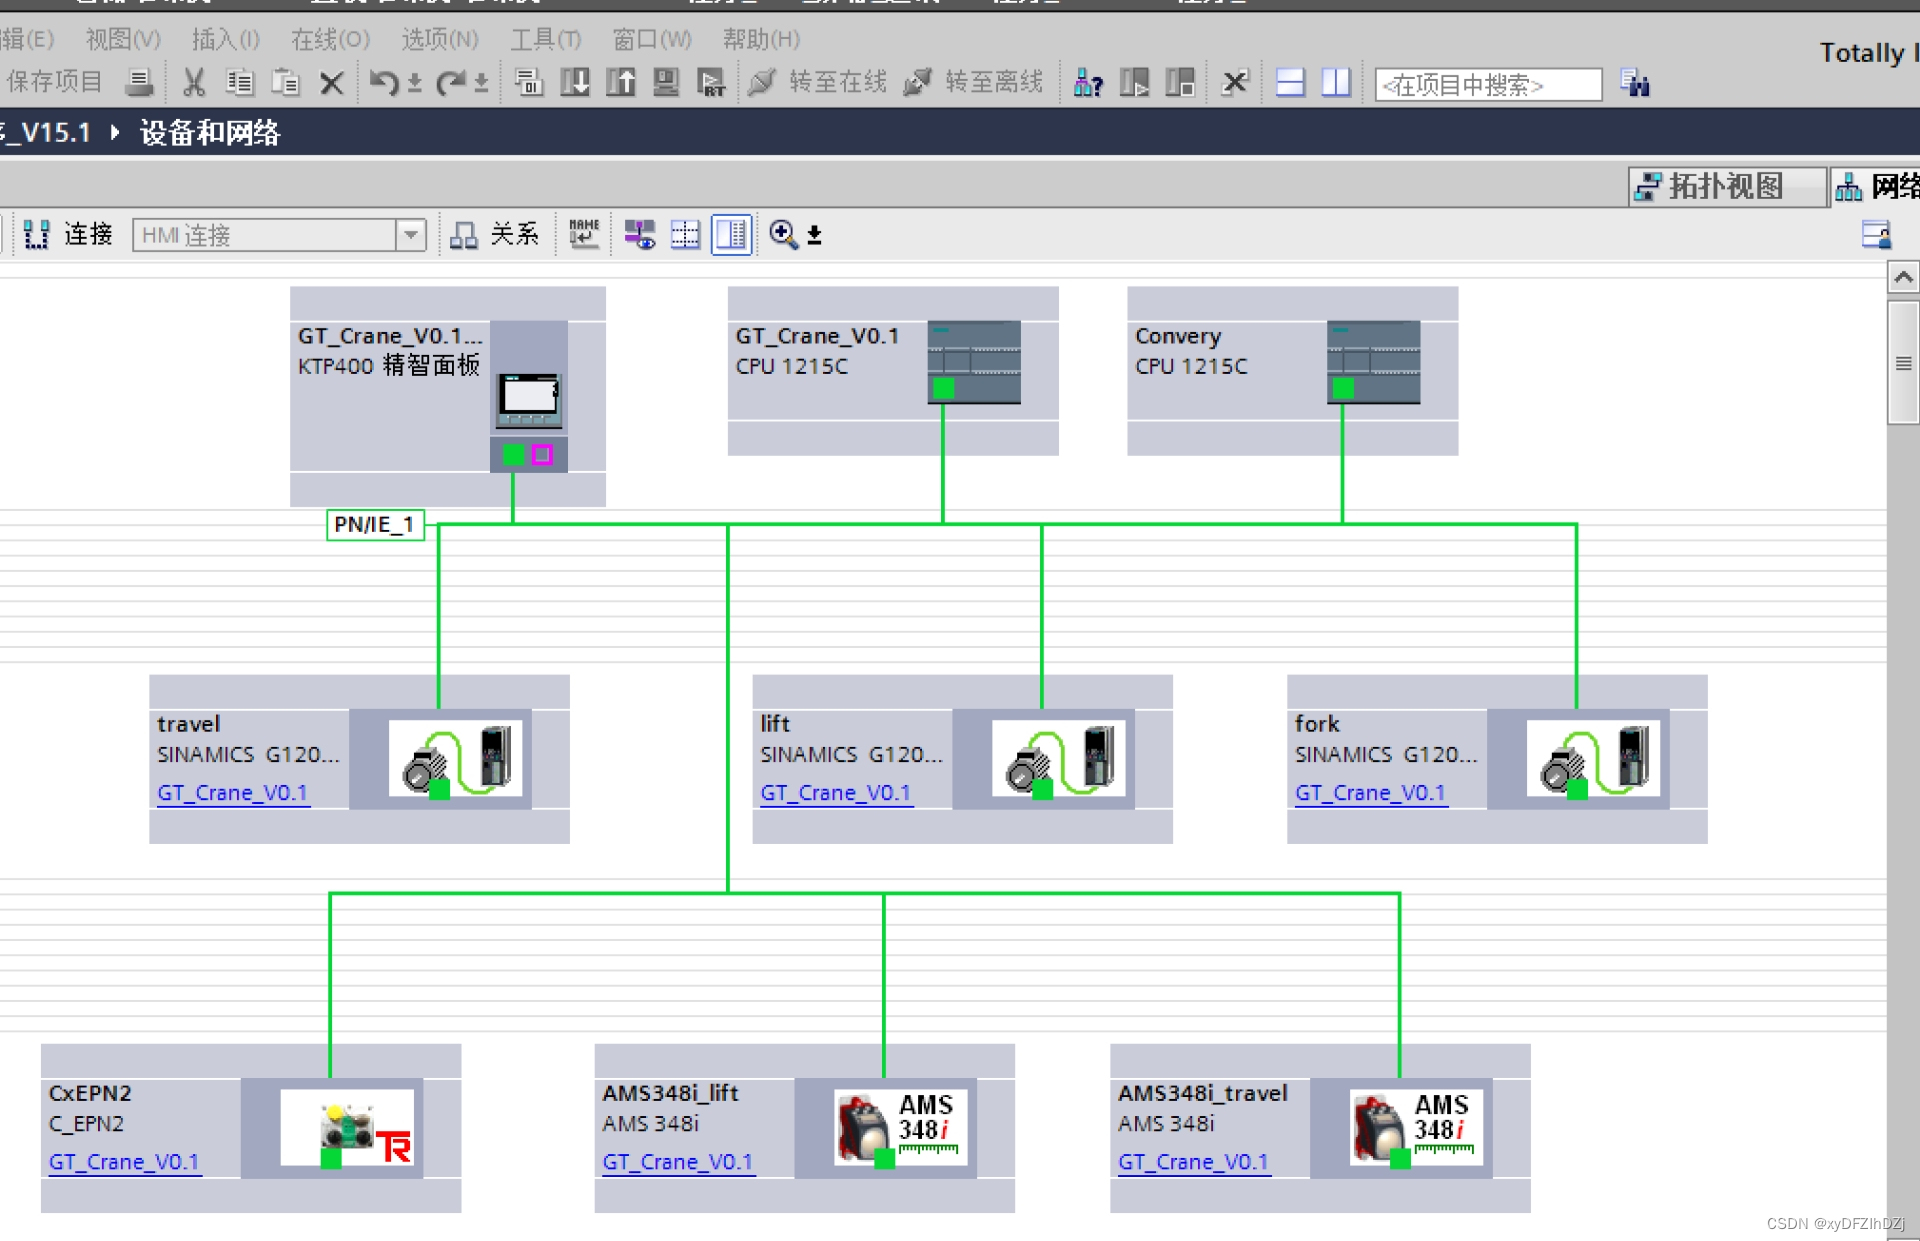Click the Accessible devices icon
Screen dimensions: 1920x1241
(1087, 83)
